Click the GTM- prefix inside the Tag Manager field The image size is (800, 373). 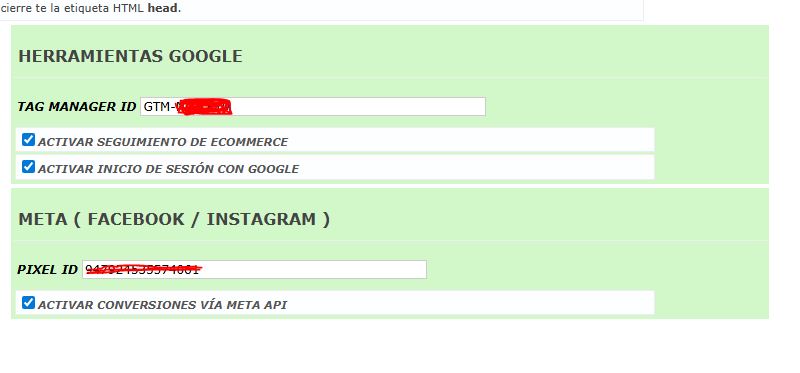point(159,107)
